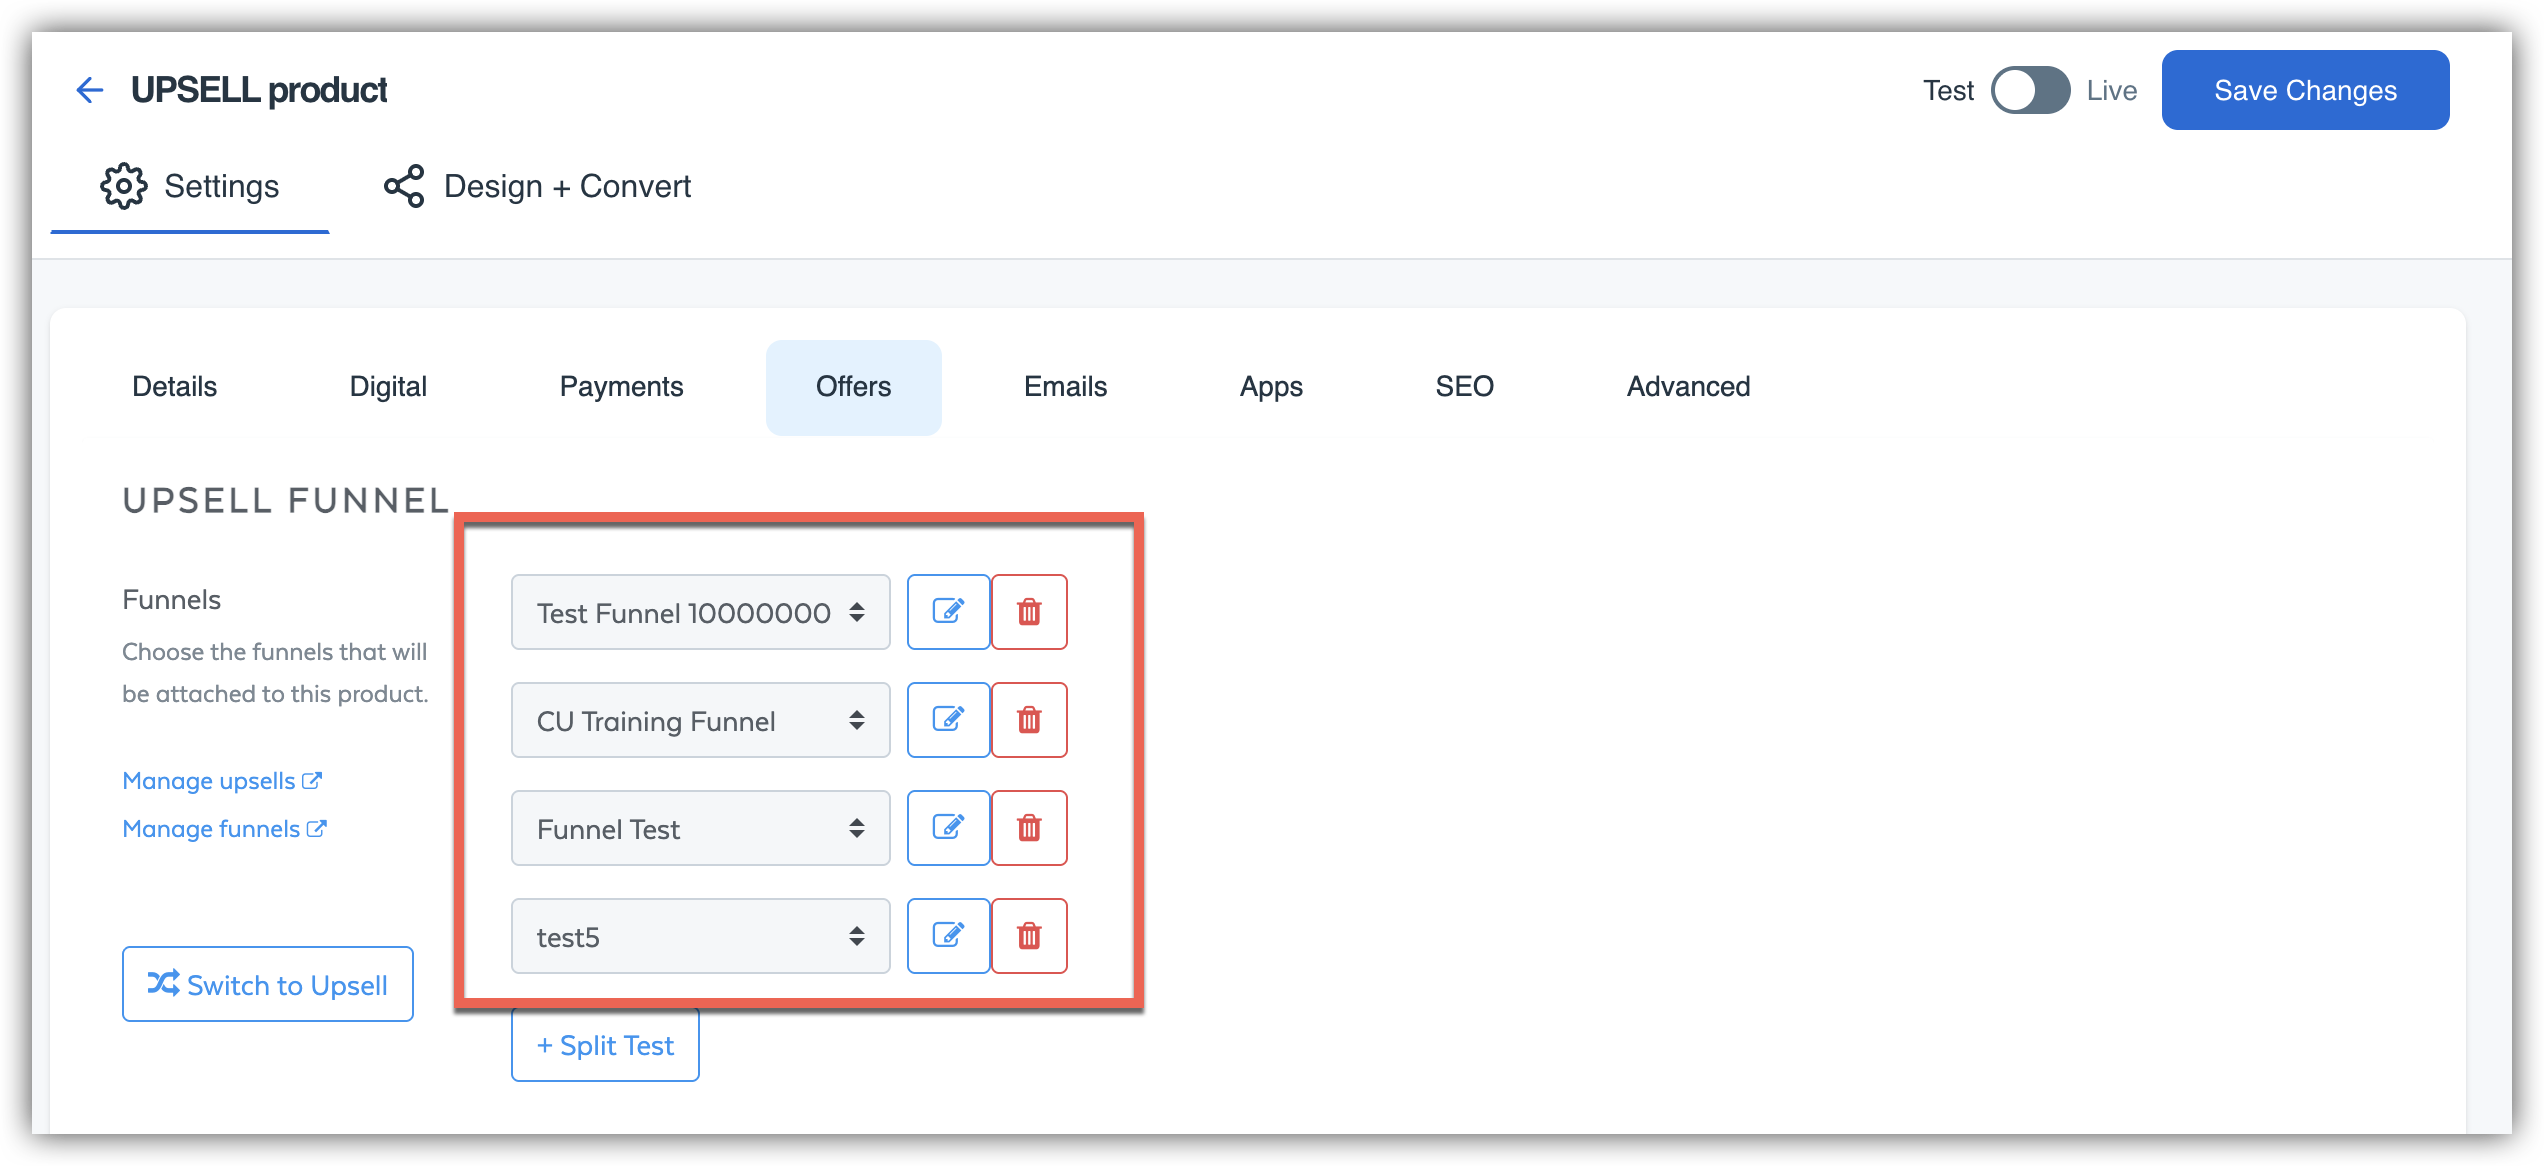Open the Funnel Test select box
This screenshot has height=1166, width=2544.
pyautogui.click(x=700, y=828)
